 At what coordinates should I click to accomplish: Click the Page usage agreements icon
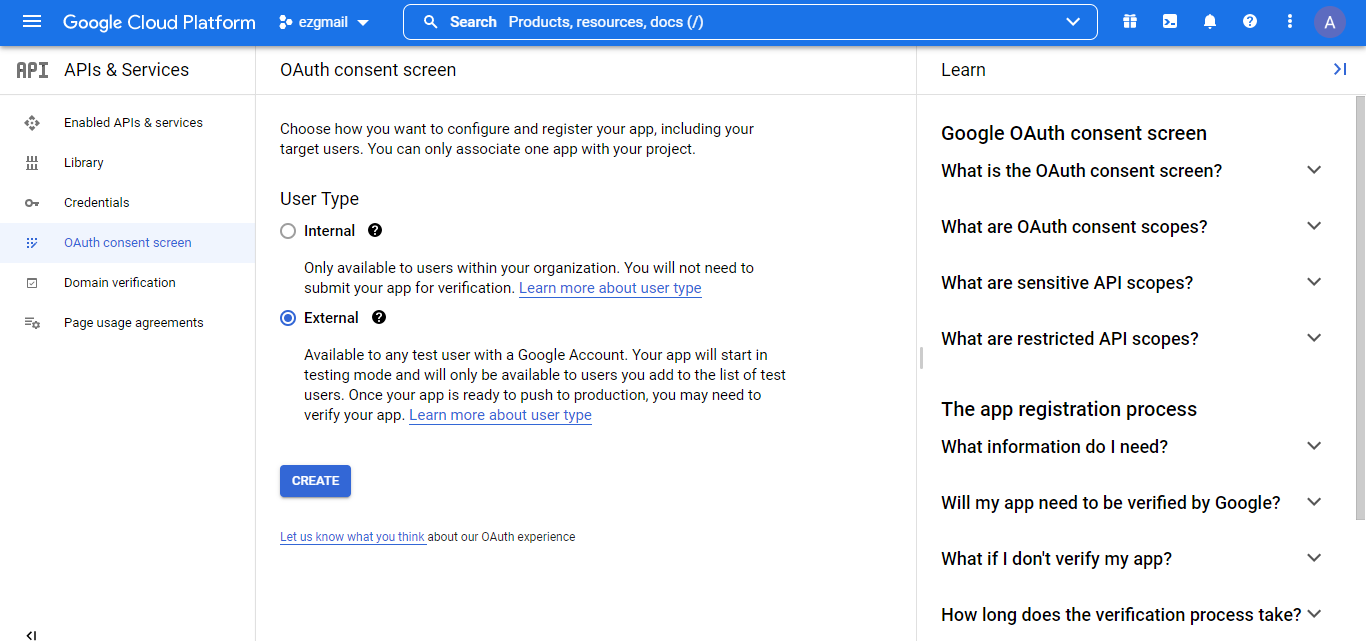coord(32,323)
